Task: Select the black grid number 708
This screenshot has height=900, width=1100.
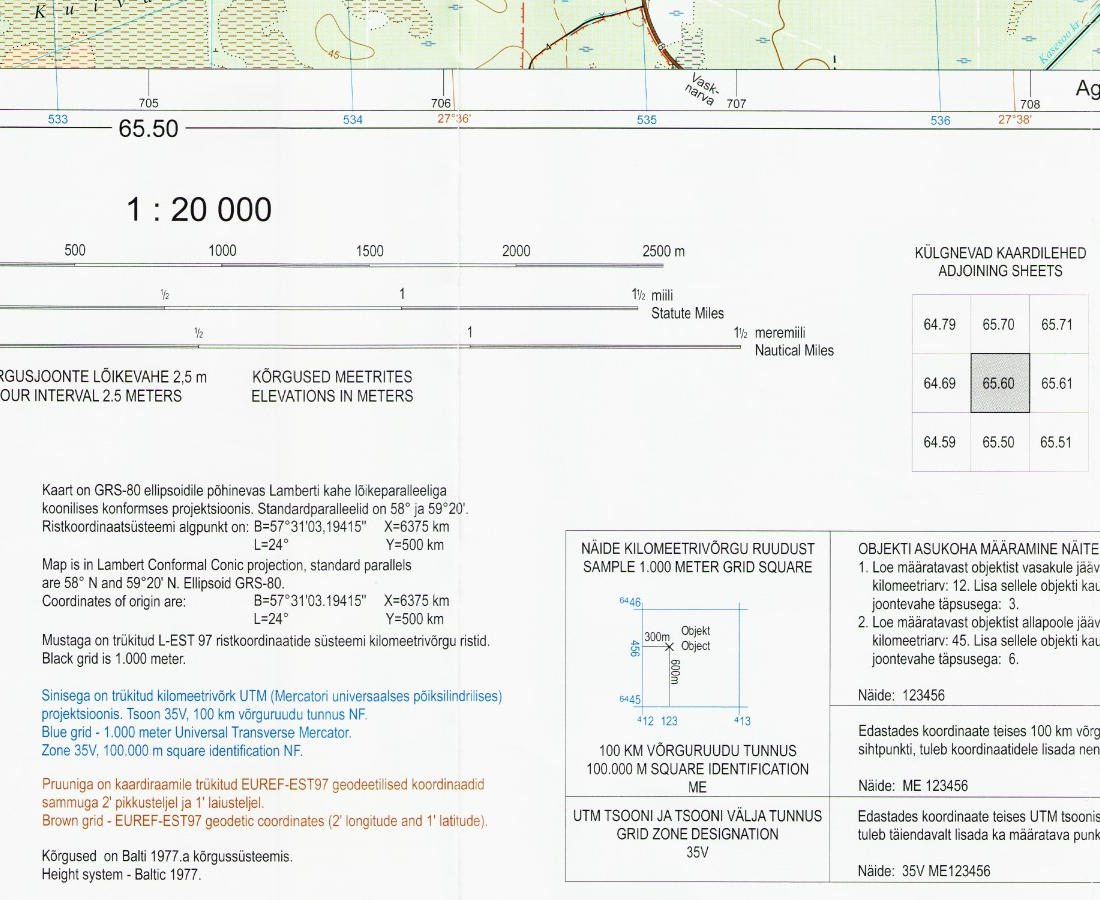Action: pos(1030,105)
